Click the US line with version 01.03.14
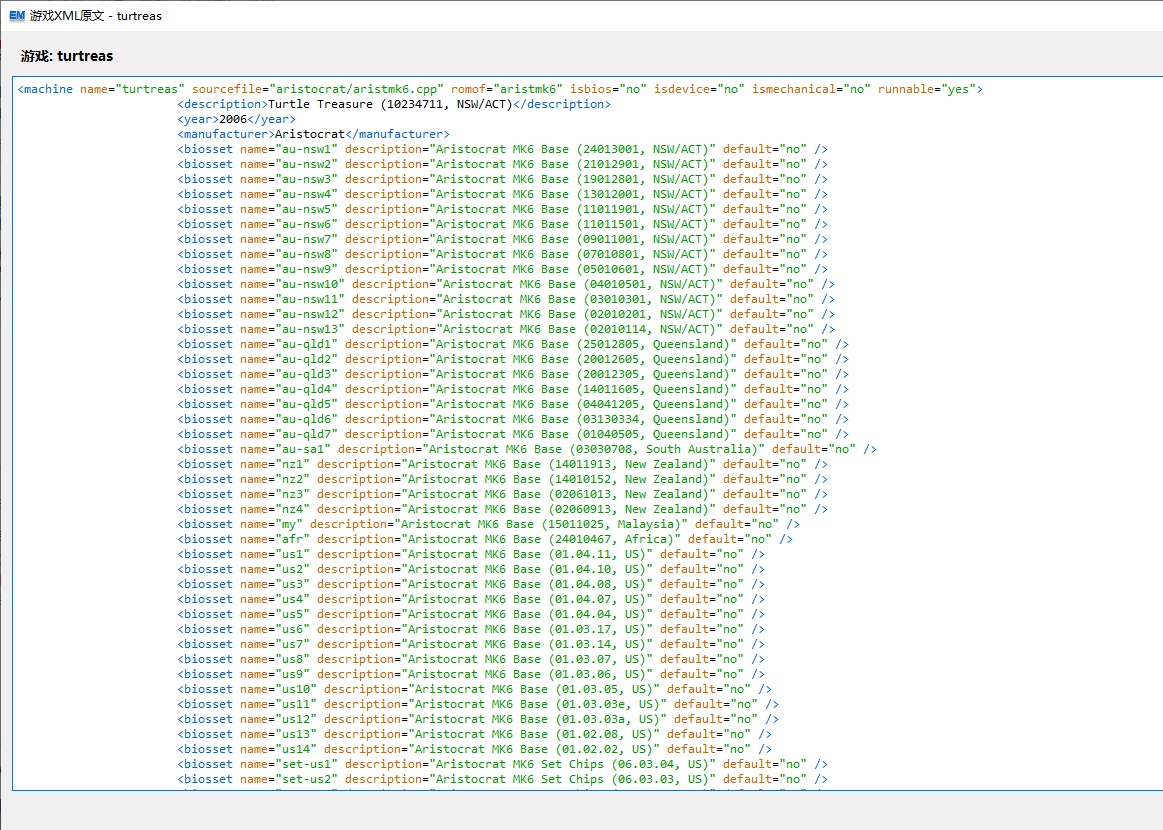Viewport: 1163px width, 830px height. [471, 644]
